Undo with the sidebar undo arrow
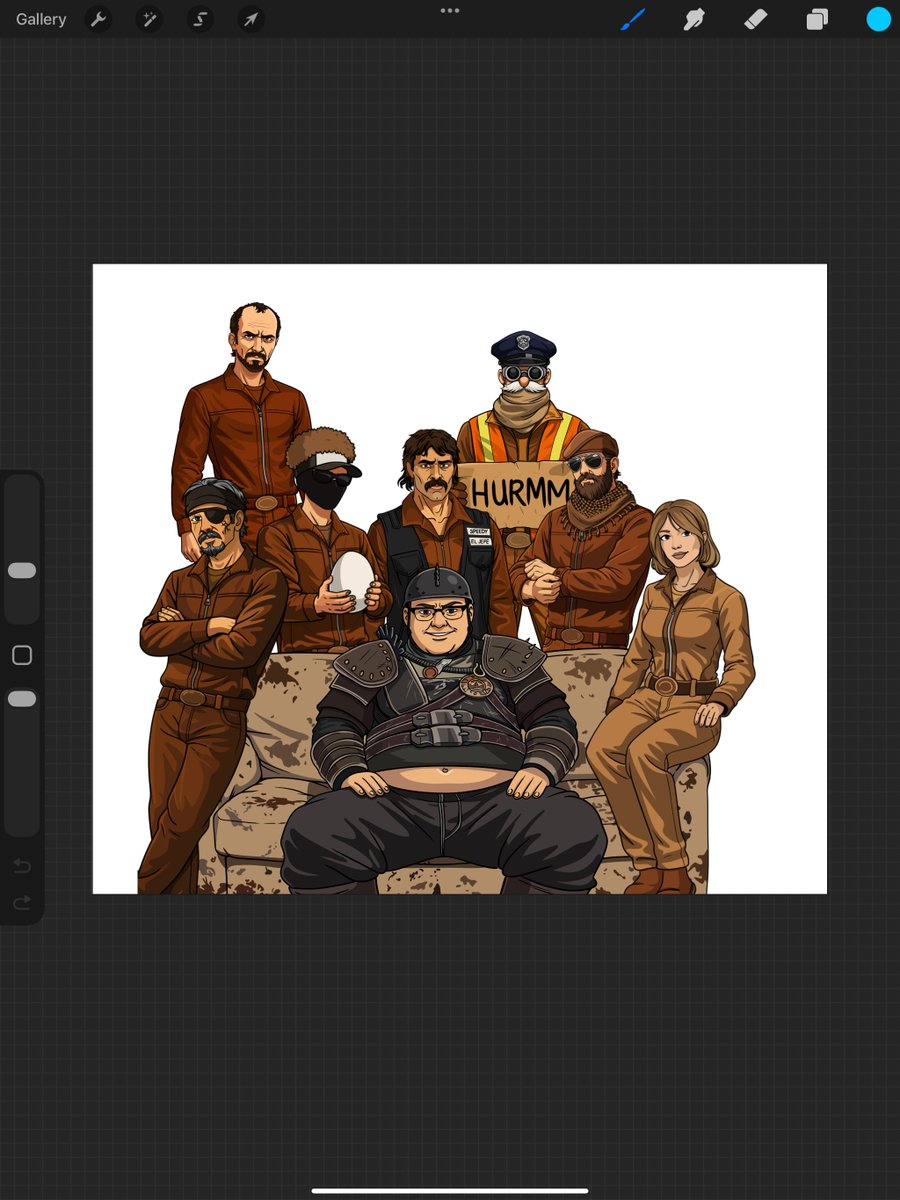 point(22,866)
